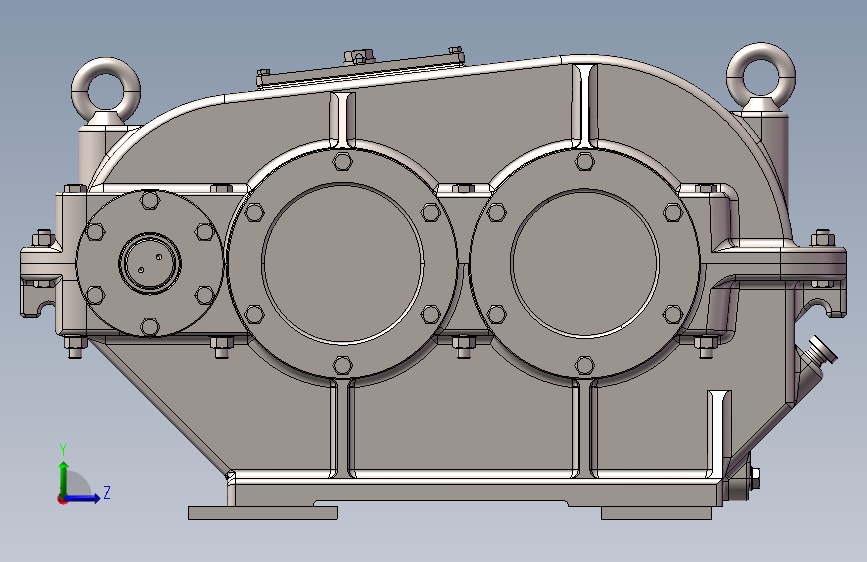Screen dimensions: 867x562
Task: Select the right bearing cover's center face
Action: point(585,263)
